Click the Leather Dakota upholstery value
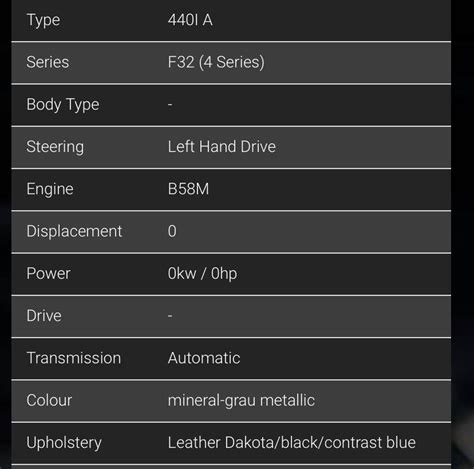This screenshot has height=469, width=474. coord(292,443)
